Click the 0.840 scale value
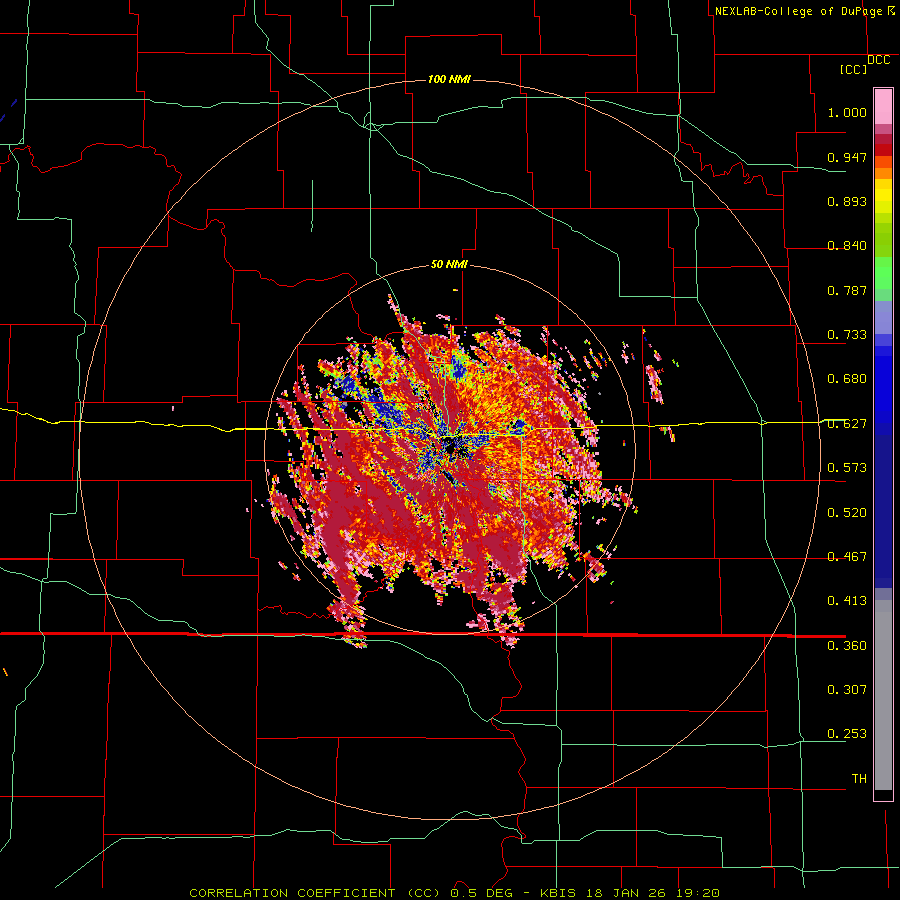 [847, 246]
